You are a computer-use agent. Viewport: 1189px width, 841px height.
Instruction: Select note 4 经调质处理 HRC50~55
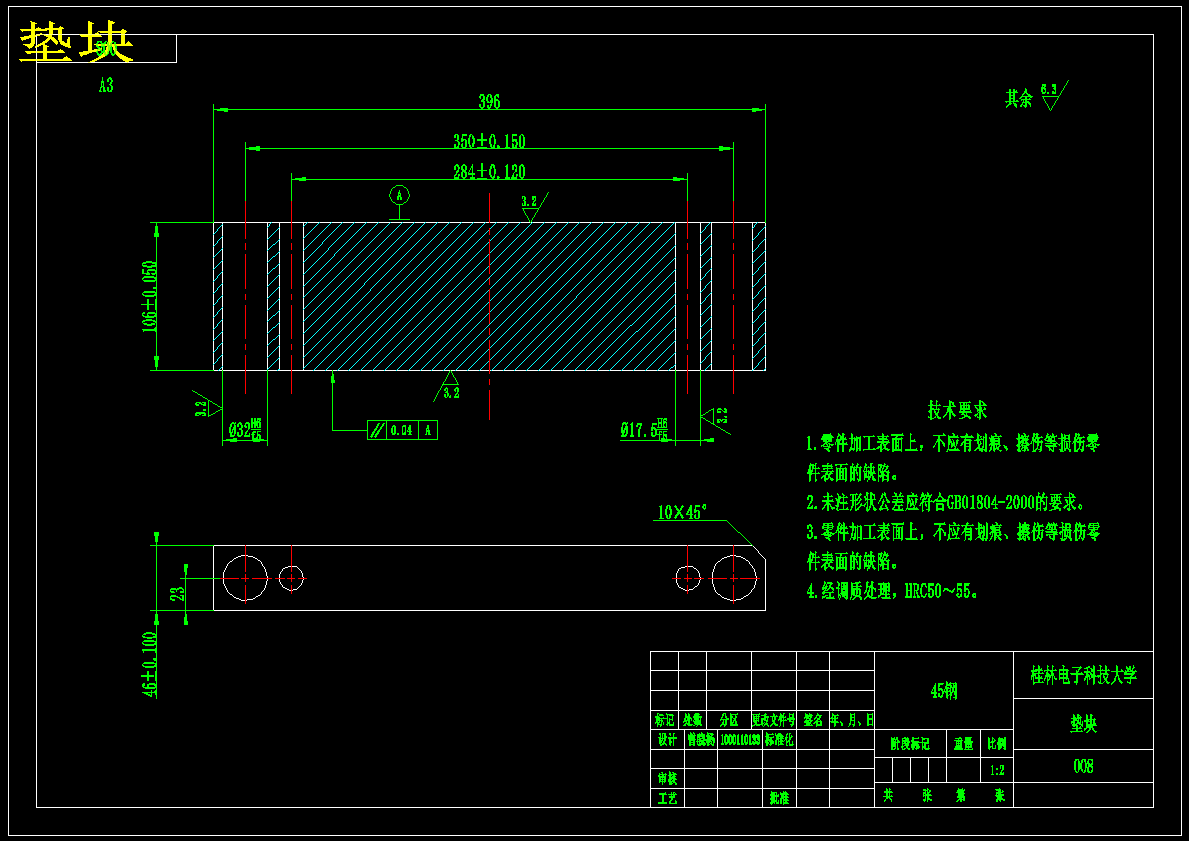[892, 591]
